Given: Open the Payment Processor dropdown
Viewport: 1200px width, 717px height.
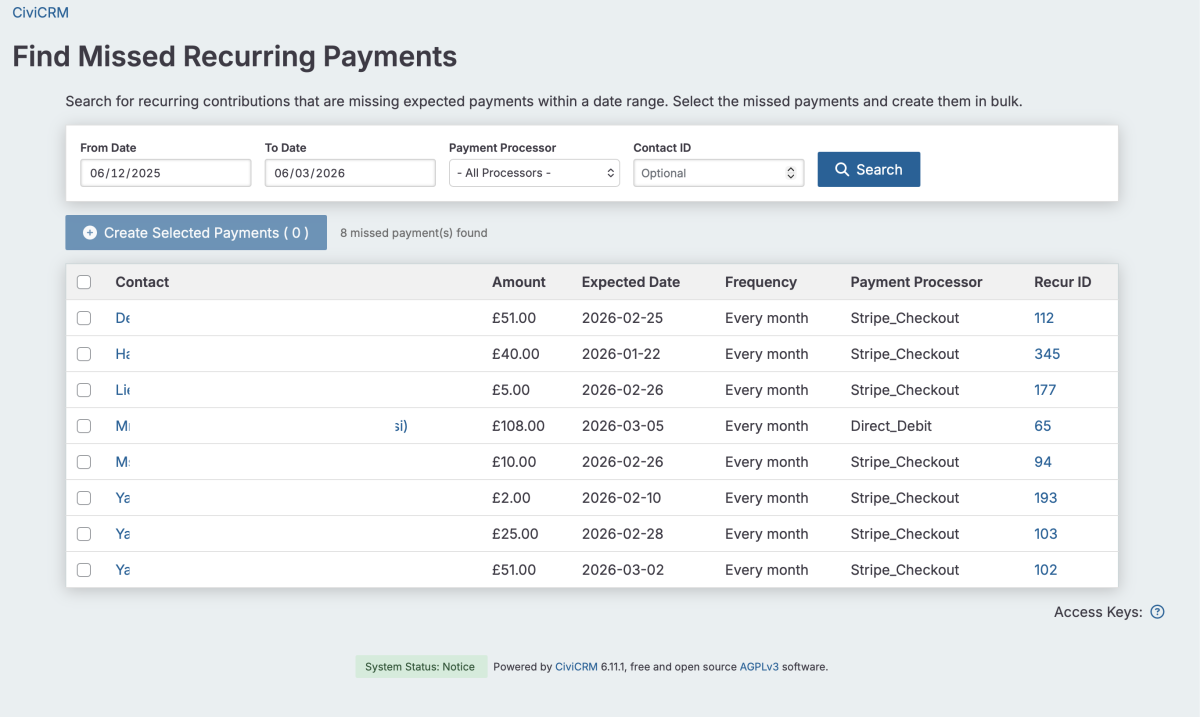Looking at the screenshot, I should 534,173.
